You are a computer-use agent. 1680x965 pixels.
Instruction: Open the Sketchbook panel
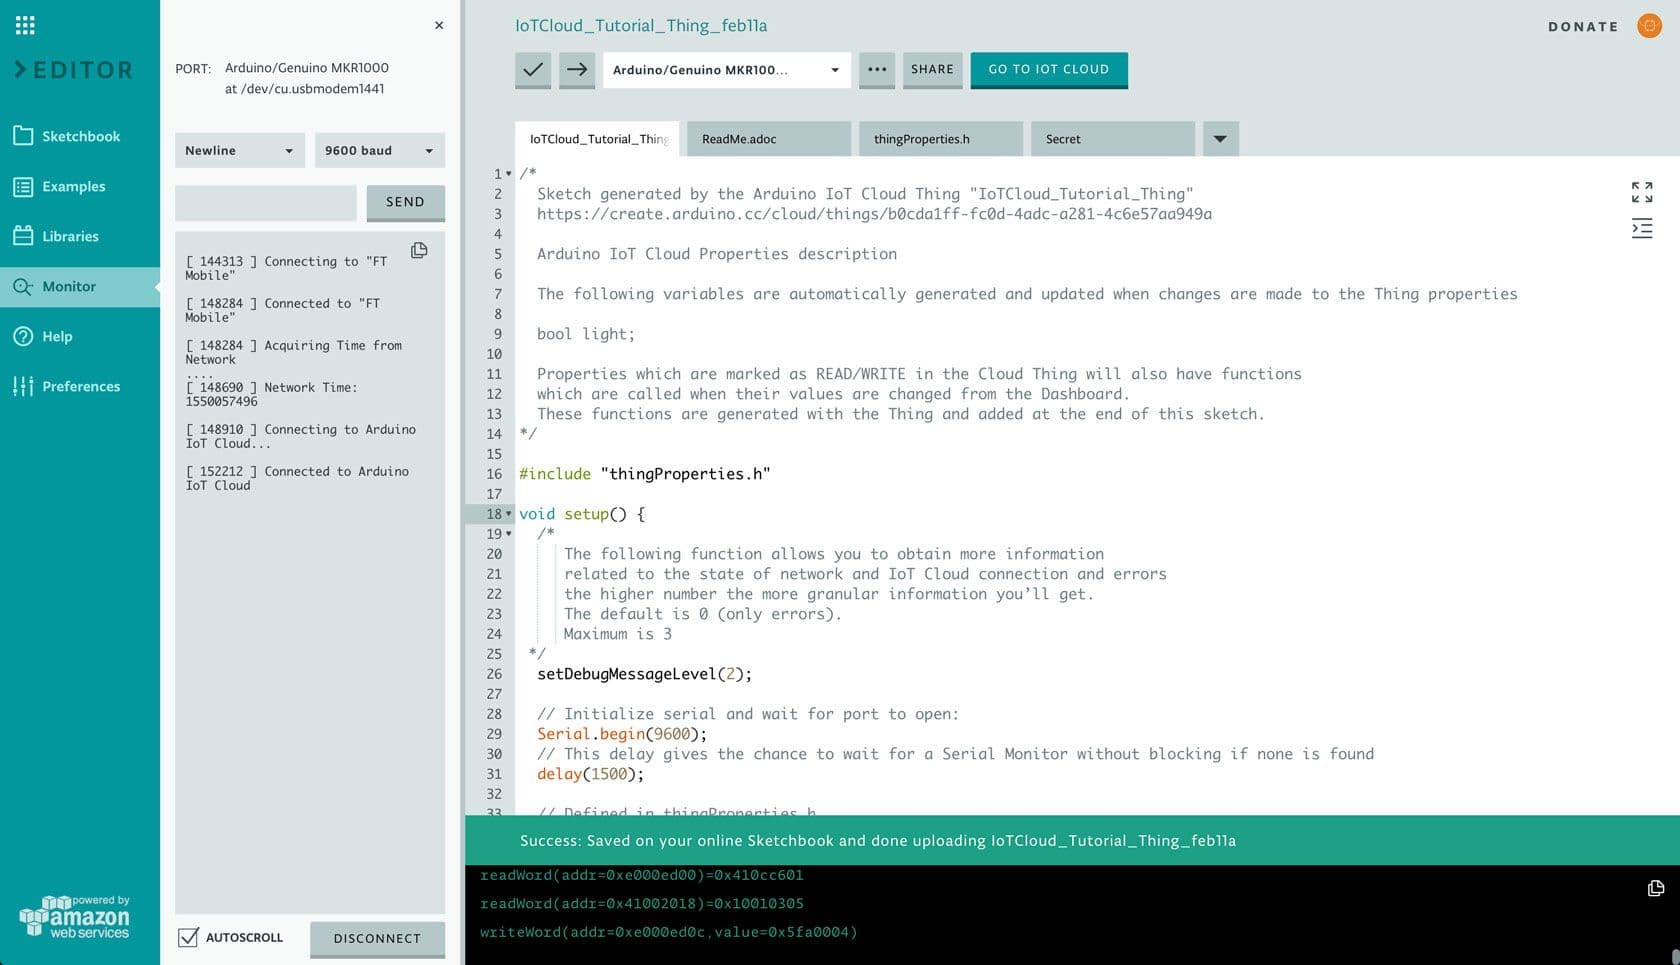click(80, 136)
